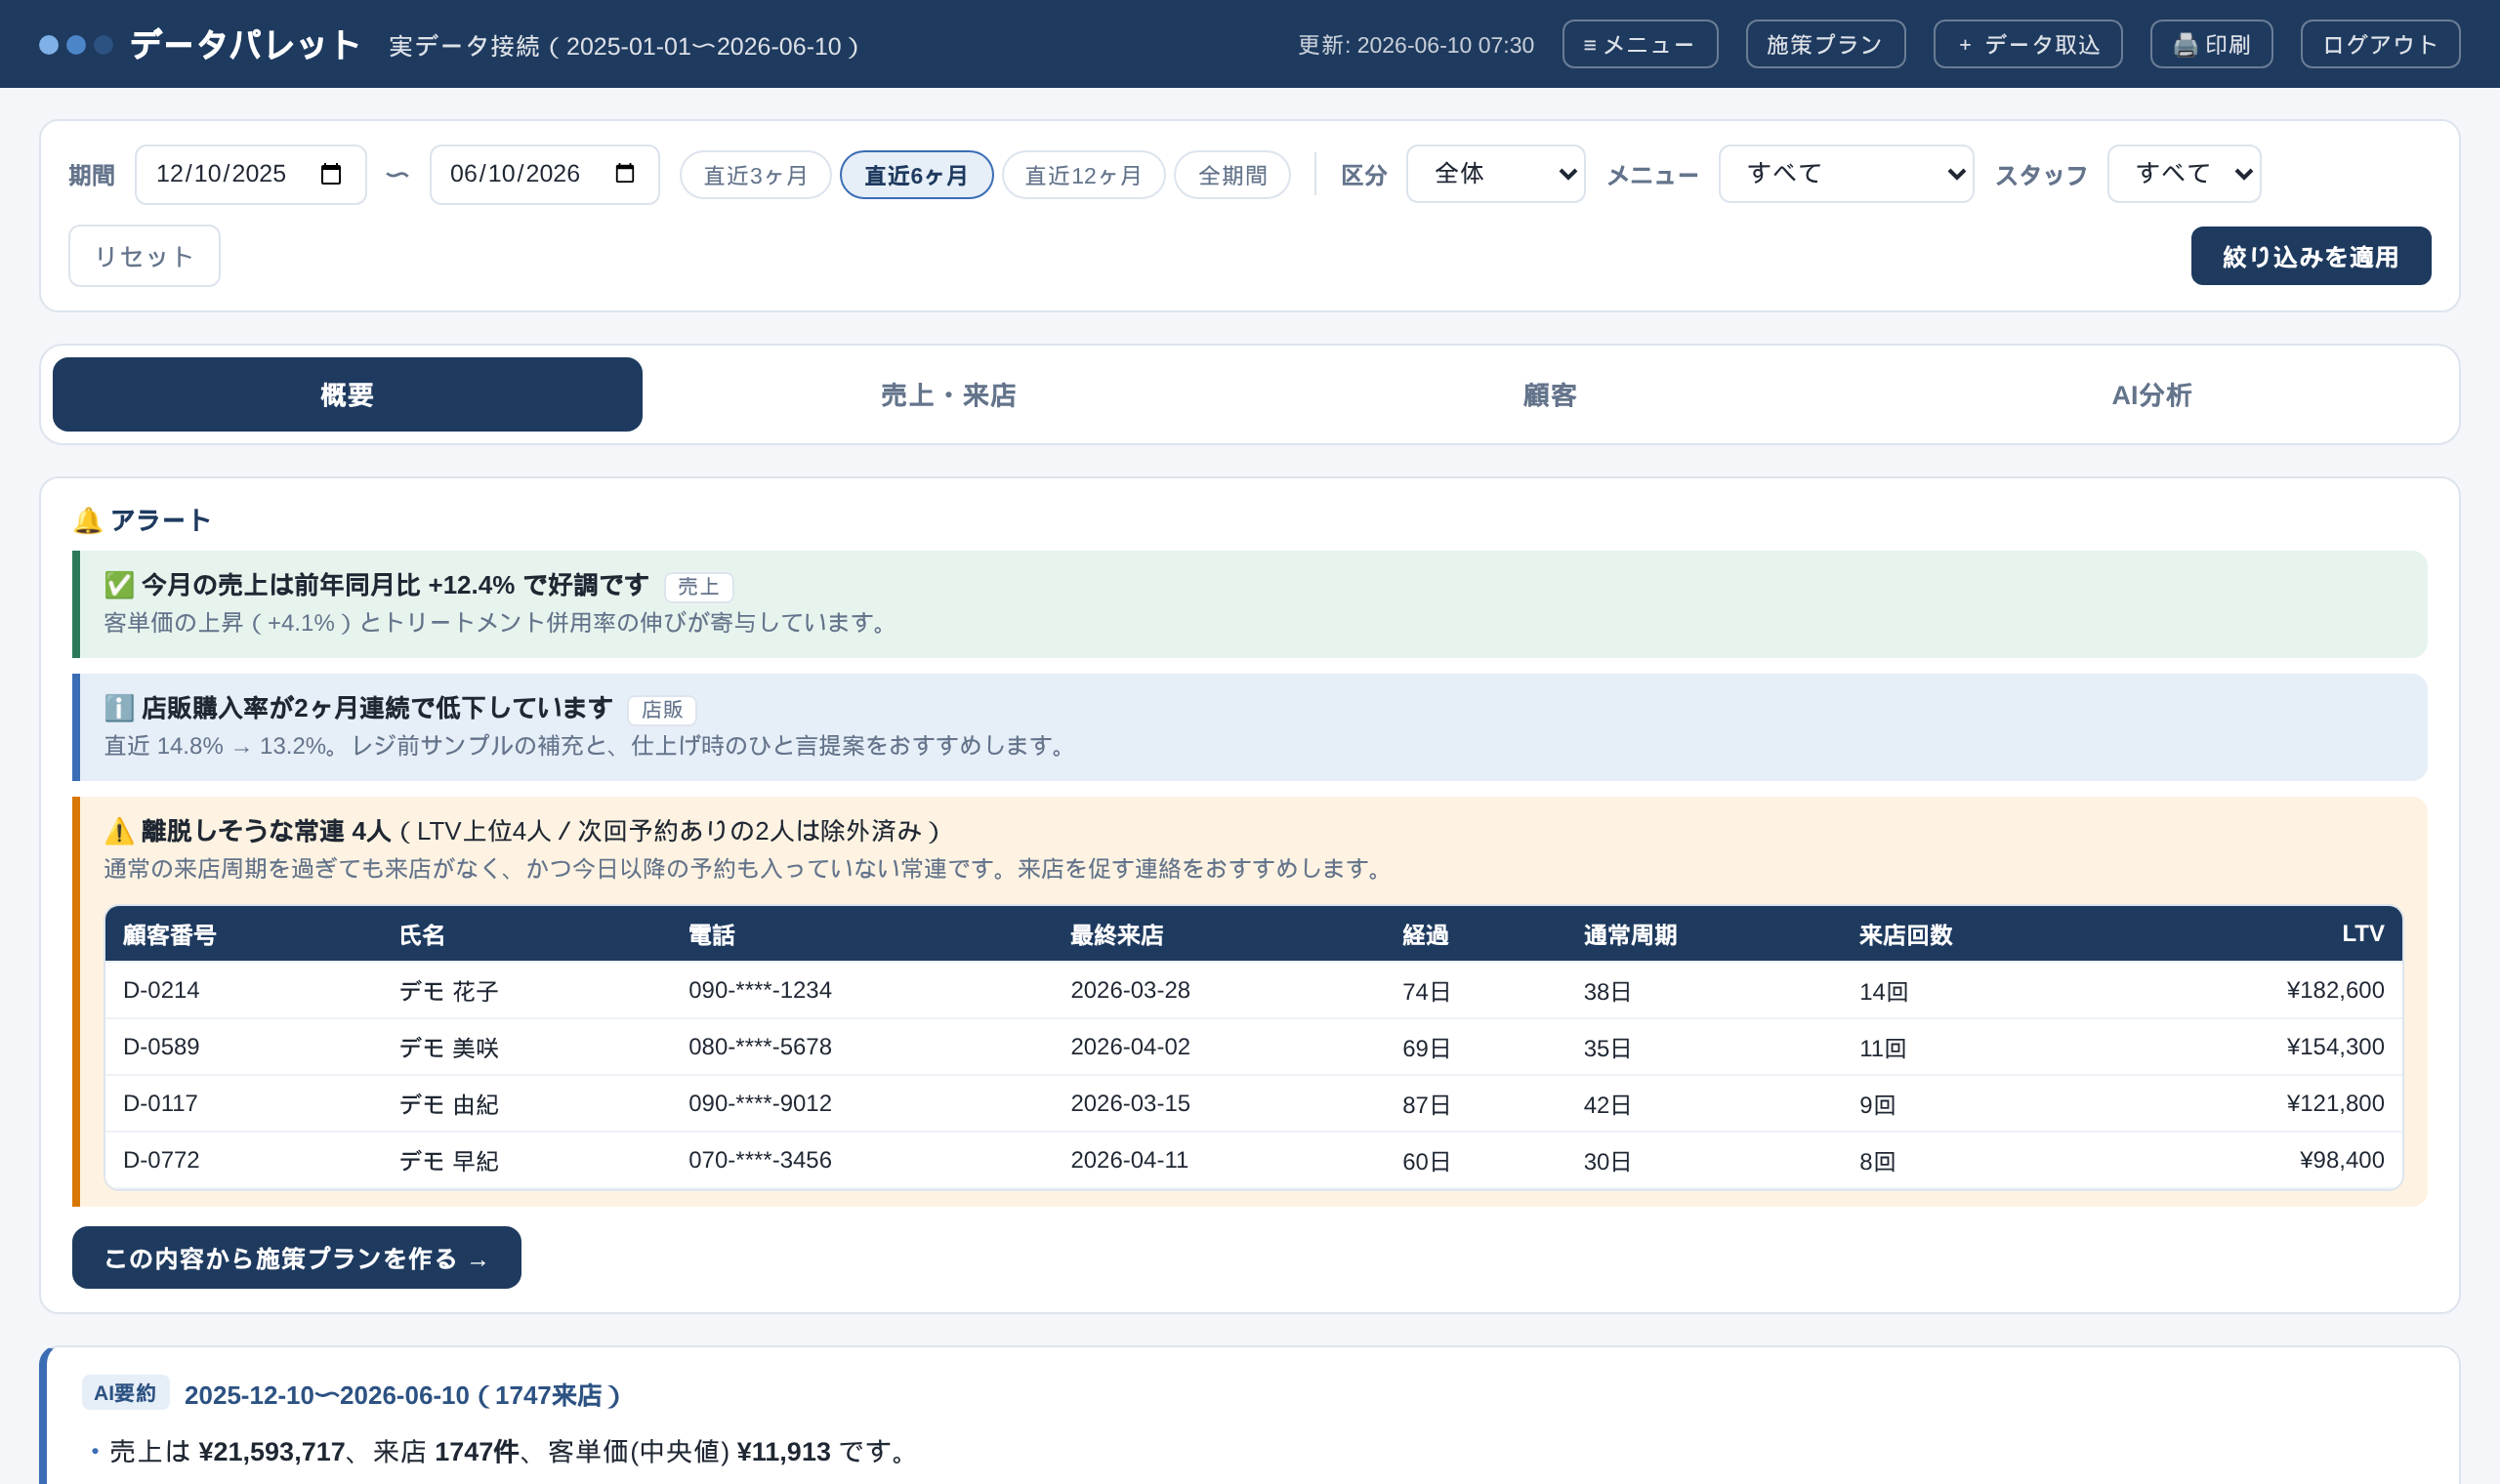Click phone number 090-****-9012
Viewport: 2500px width, 1484px height.
[760, 1104]
